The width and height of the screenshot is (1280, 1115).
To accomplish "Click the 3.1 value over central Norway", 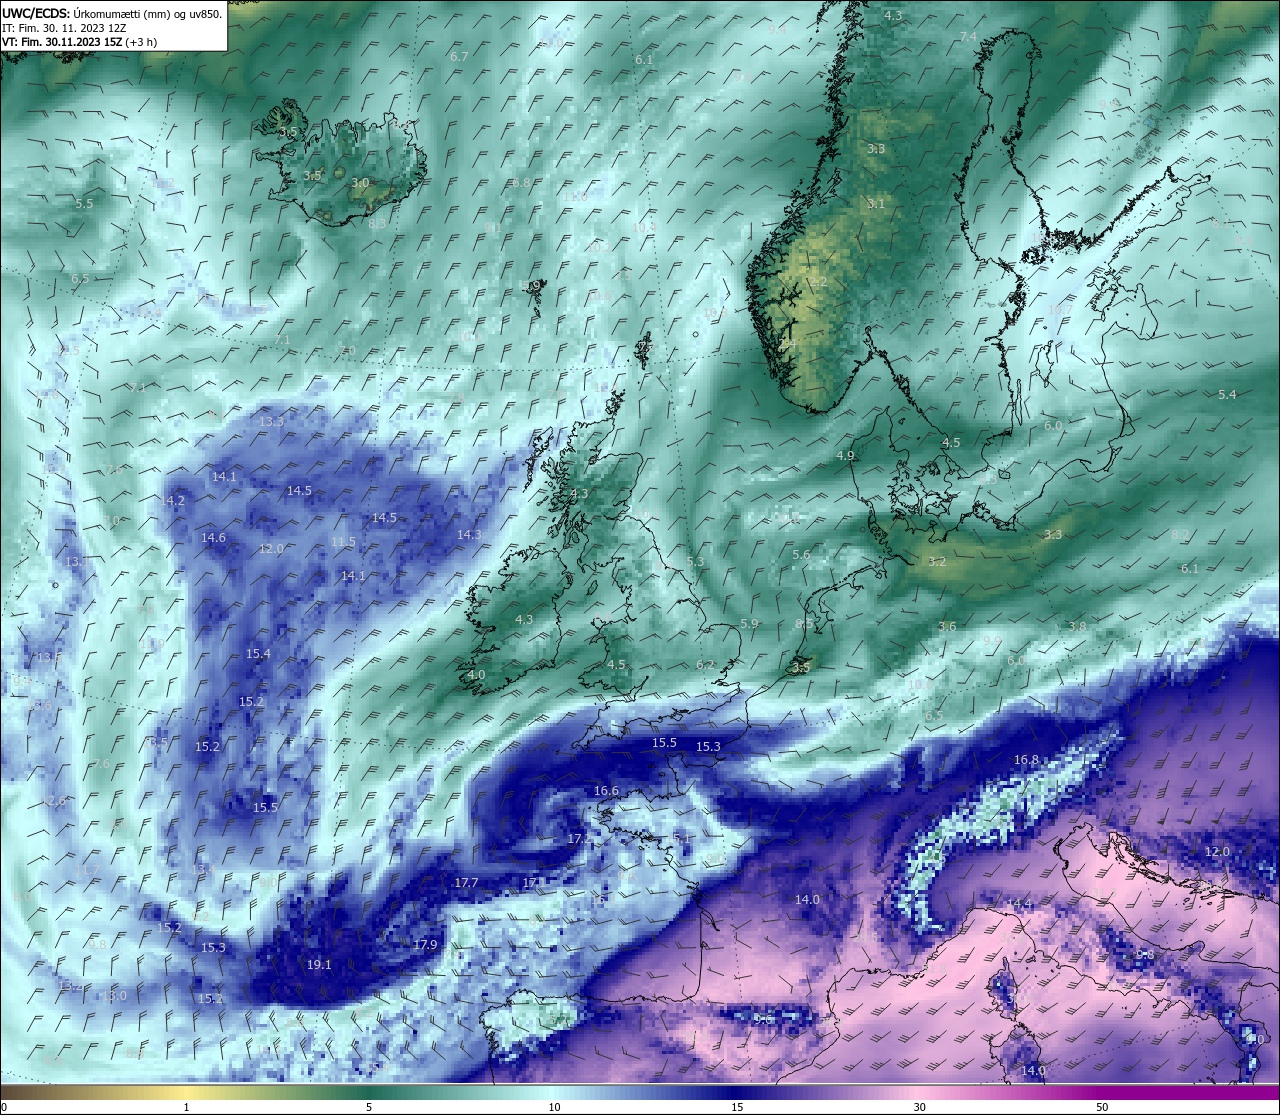I will click(x=876, y=204).
